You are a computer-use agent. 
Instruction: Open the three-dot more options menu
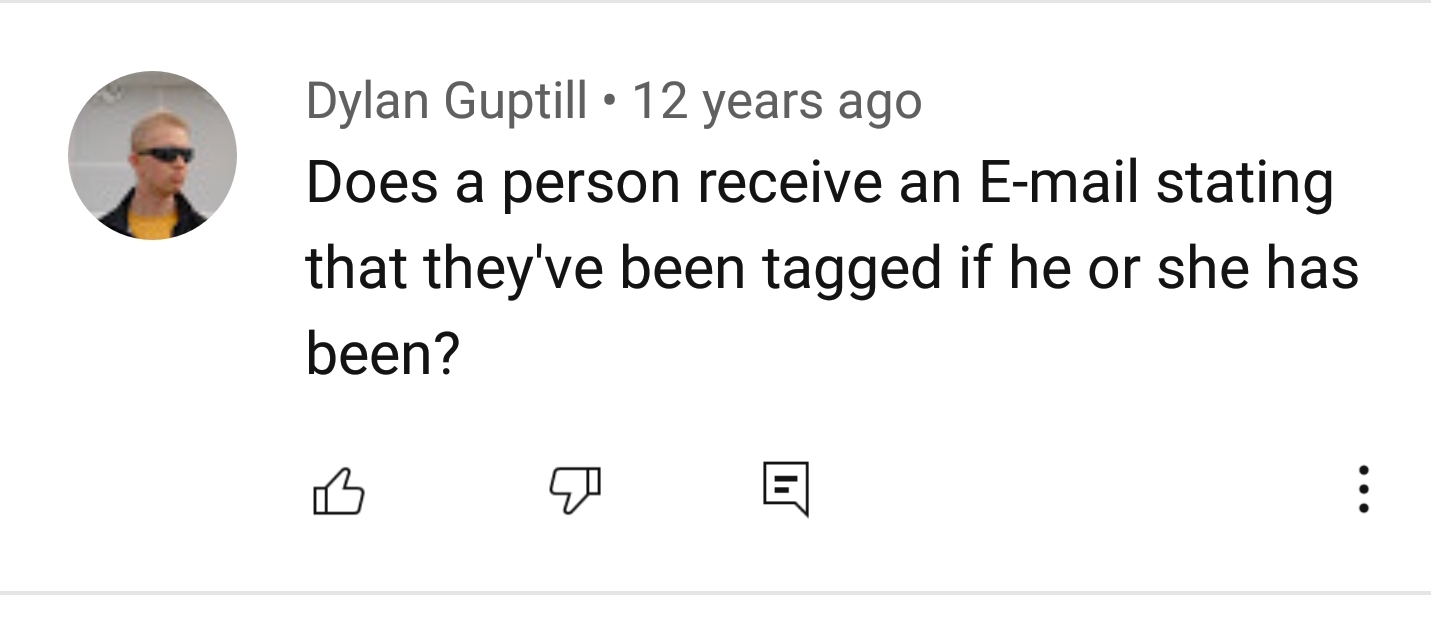(x=1363, y=489)
